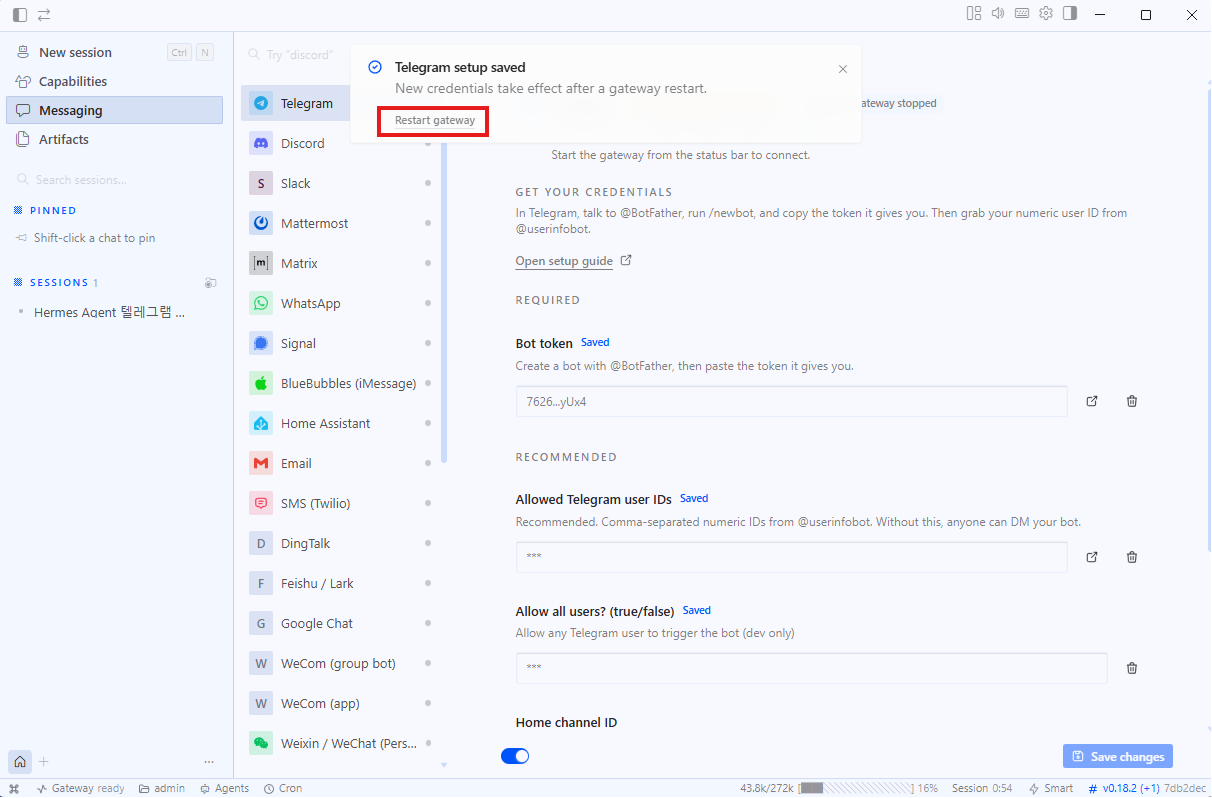Click the swap arrows icon in title bar
The width and height of the screenshot is (1212, 798).
[44, 15]
